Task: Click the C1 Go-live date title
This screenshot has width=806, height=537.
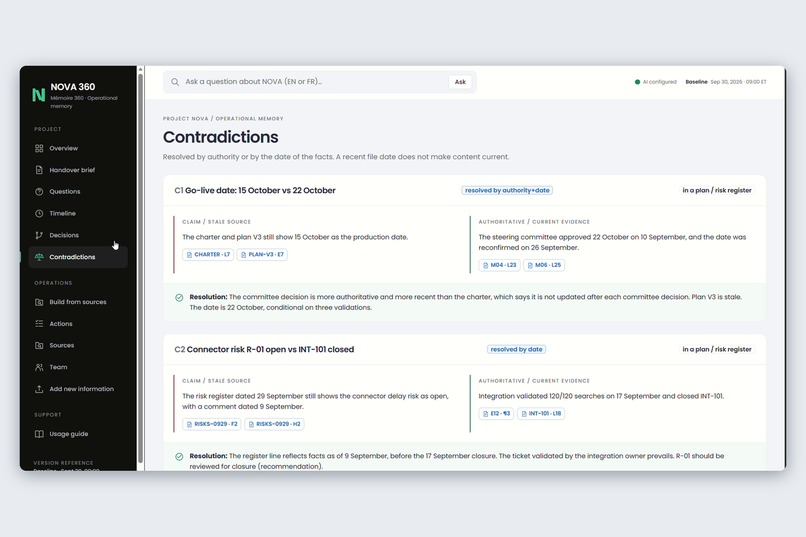Action: pos(255,191)
